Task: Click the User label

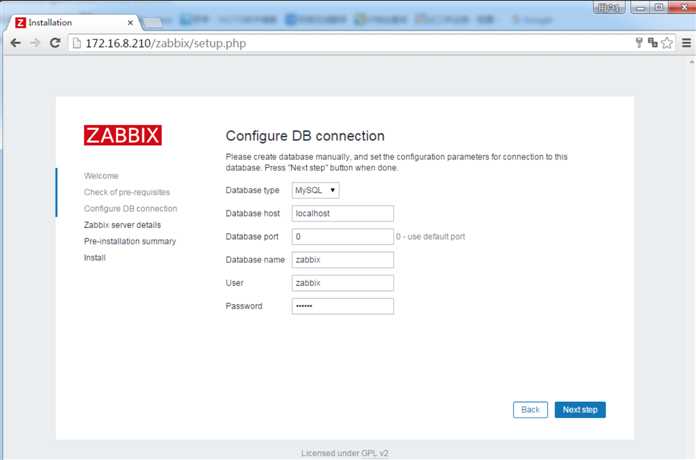Action: [x=234, y=283]
